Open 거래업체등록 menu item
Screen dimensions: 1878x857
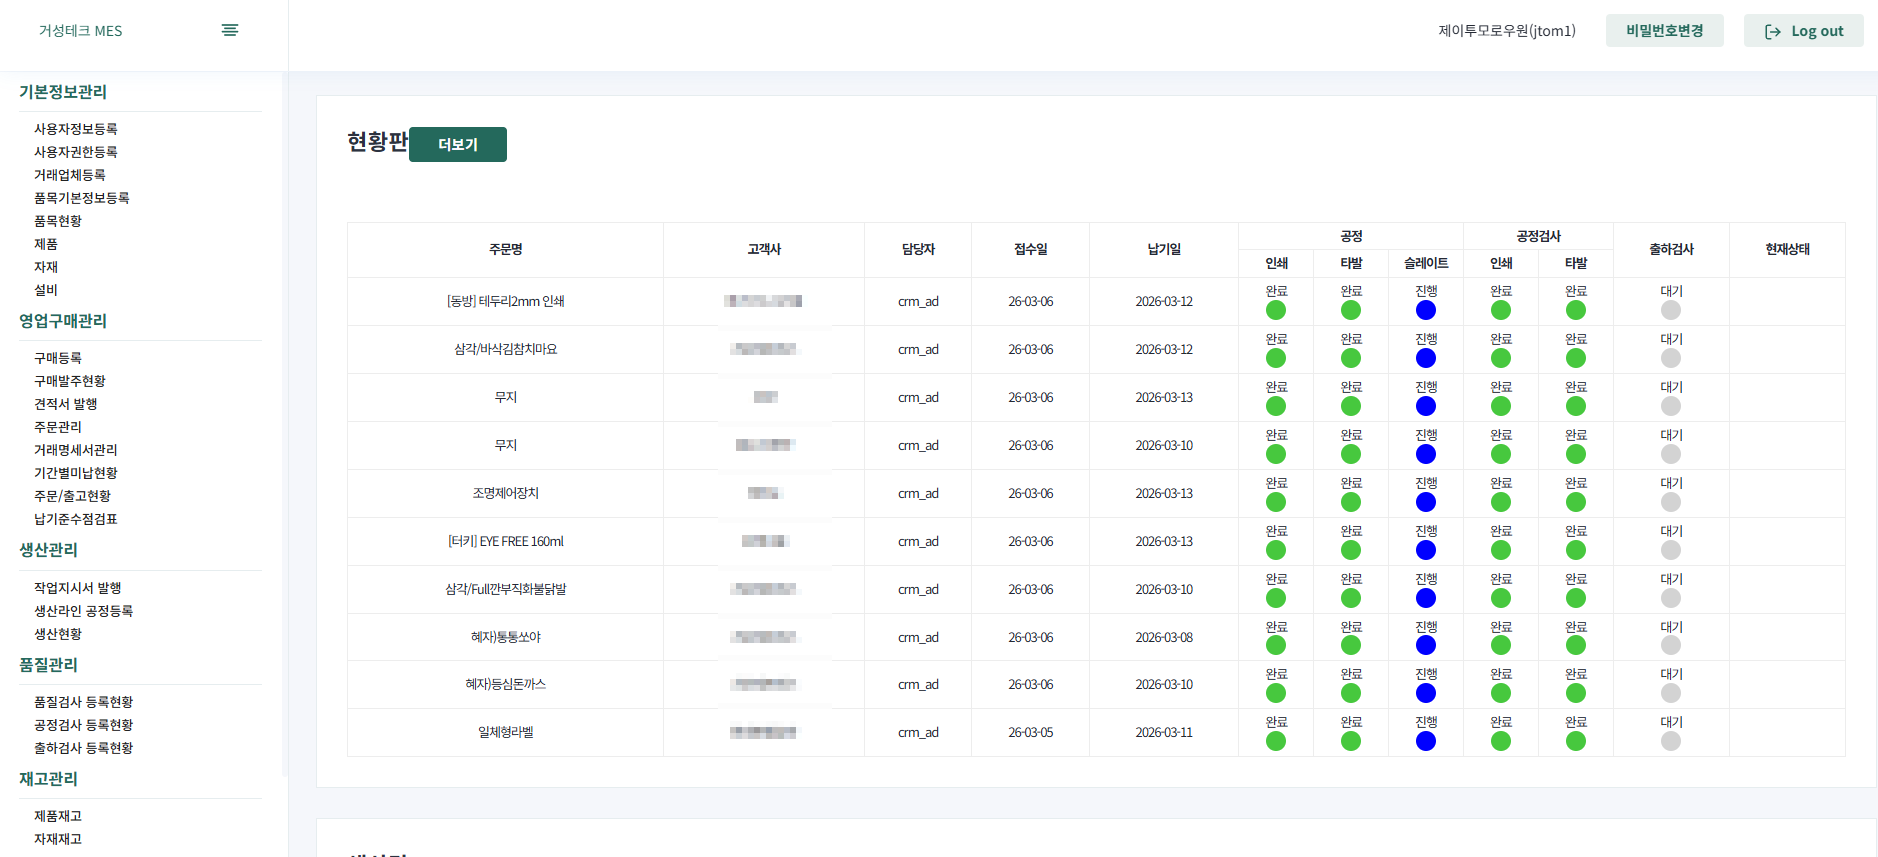pos(70,175)
